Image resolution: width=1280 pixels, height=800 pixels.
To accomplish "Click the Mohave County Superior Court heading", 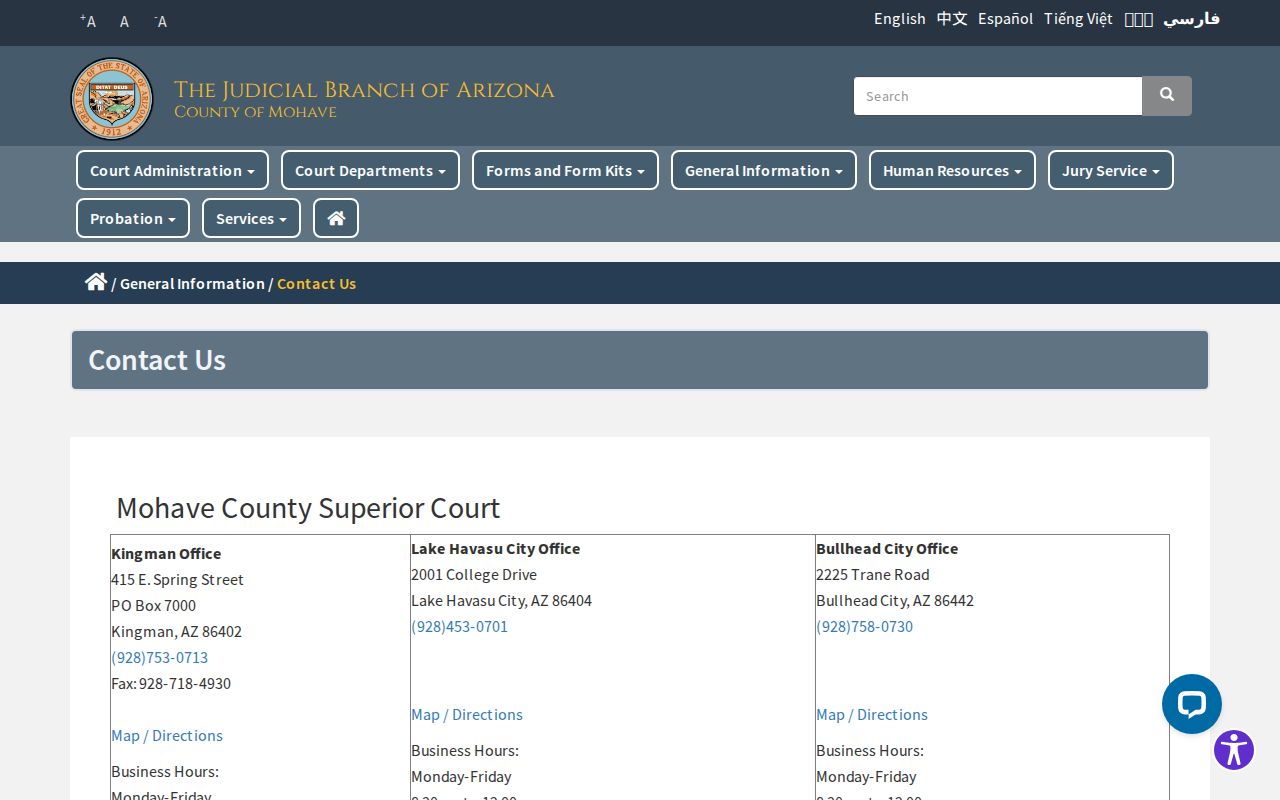I will coord(308,508).
